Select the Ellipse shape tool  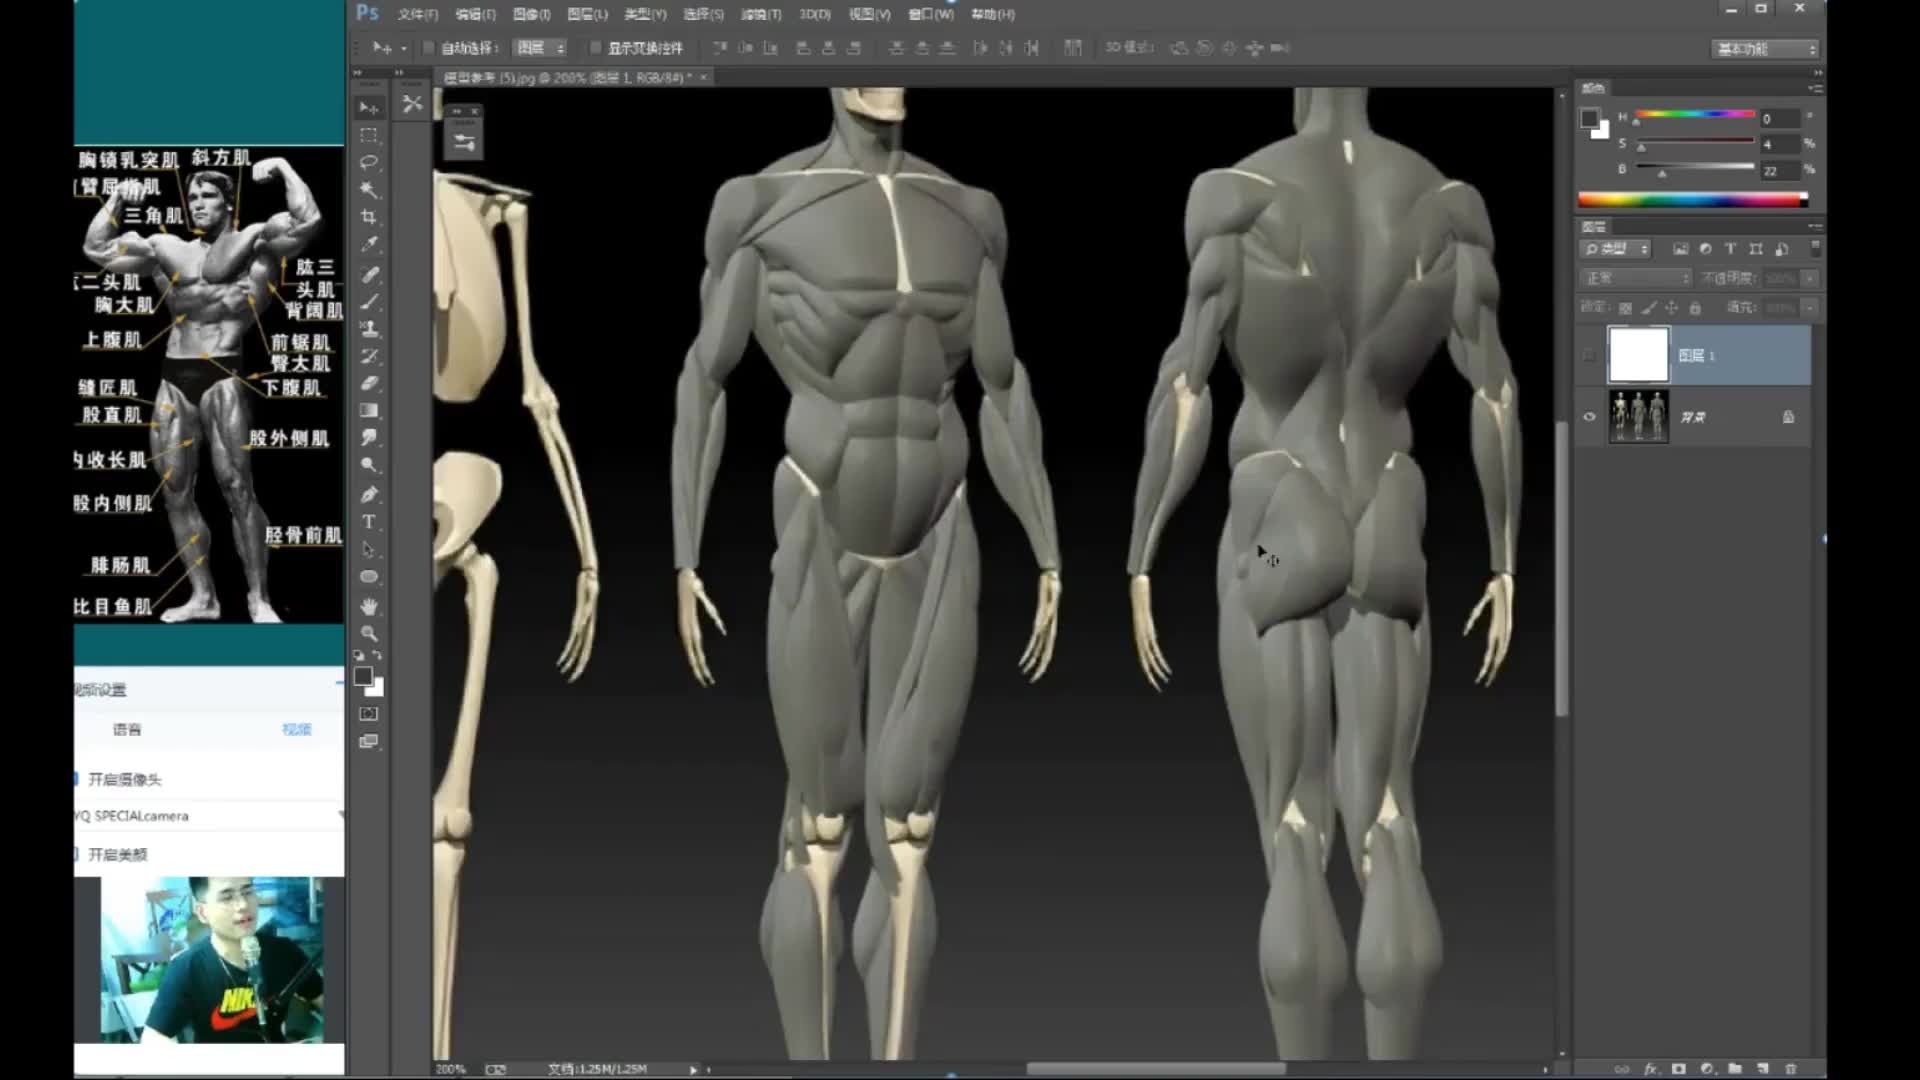pos(369,577)
